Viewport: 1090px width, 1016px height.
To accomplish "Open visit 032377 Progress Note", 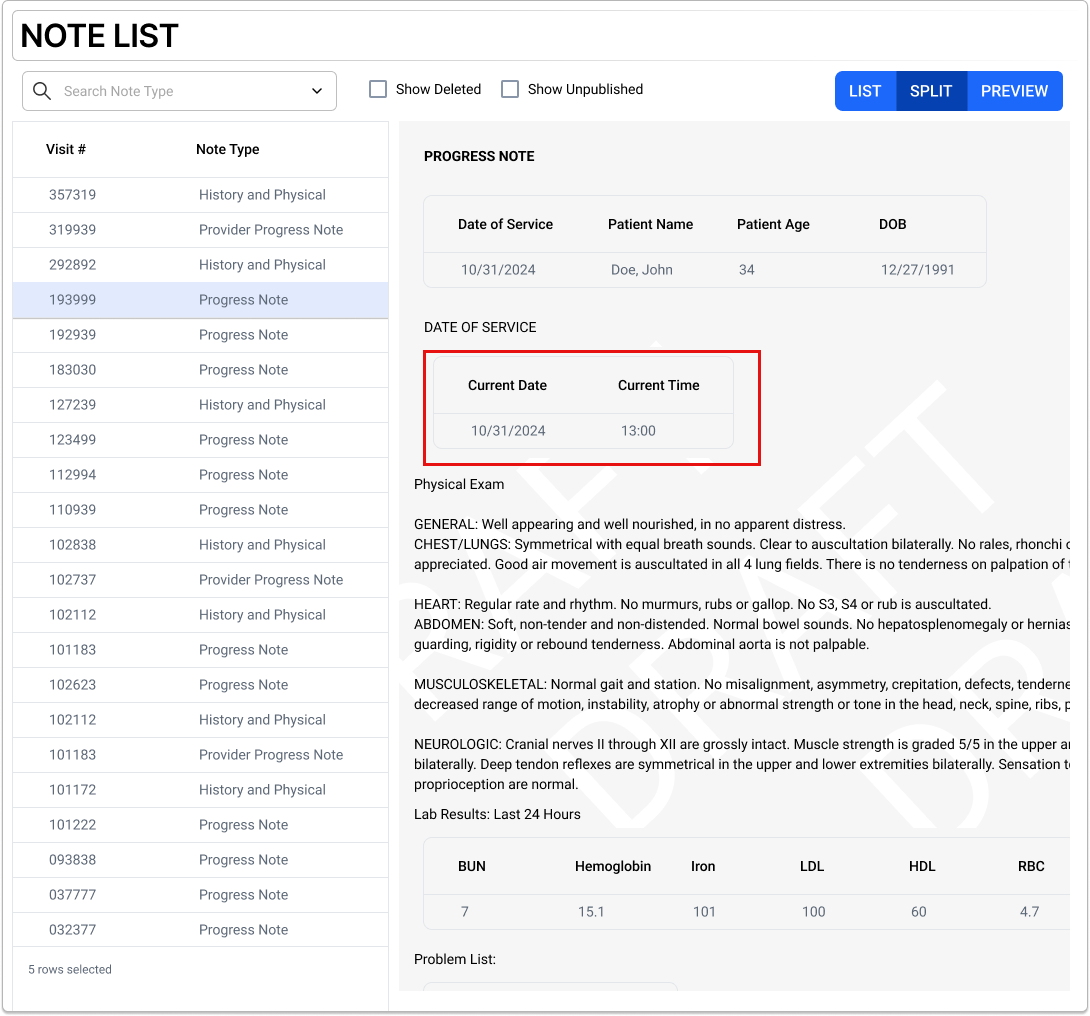I will coord(200,930).
